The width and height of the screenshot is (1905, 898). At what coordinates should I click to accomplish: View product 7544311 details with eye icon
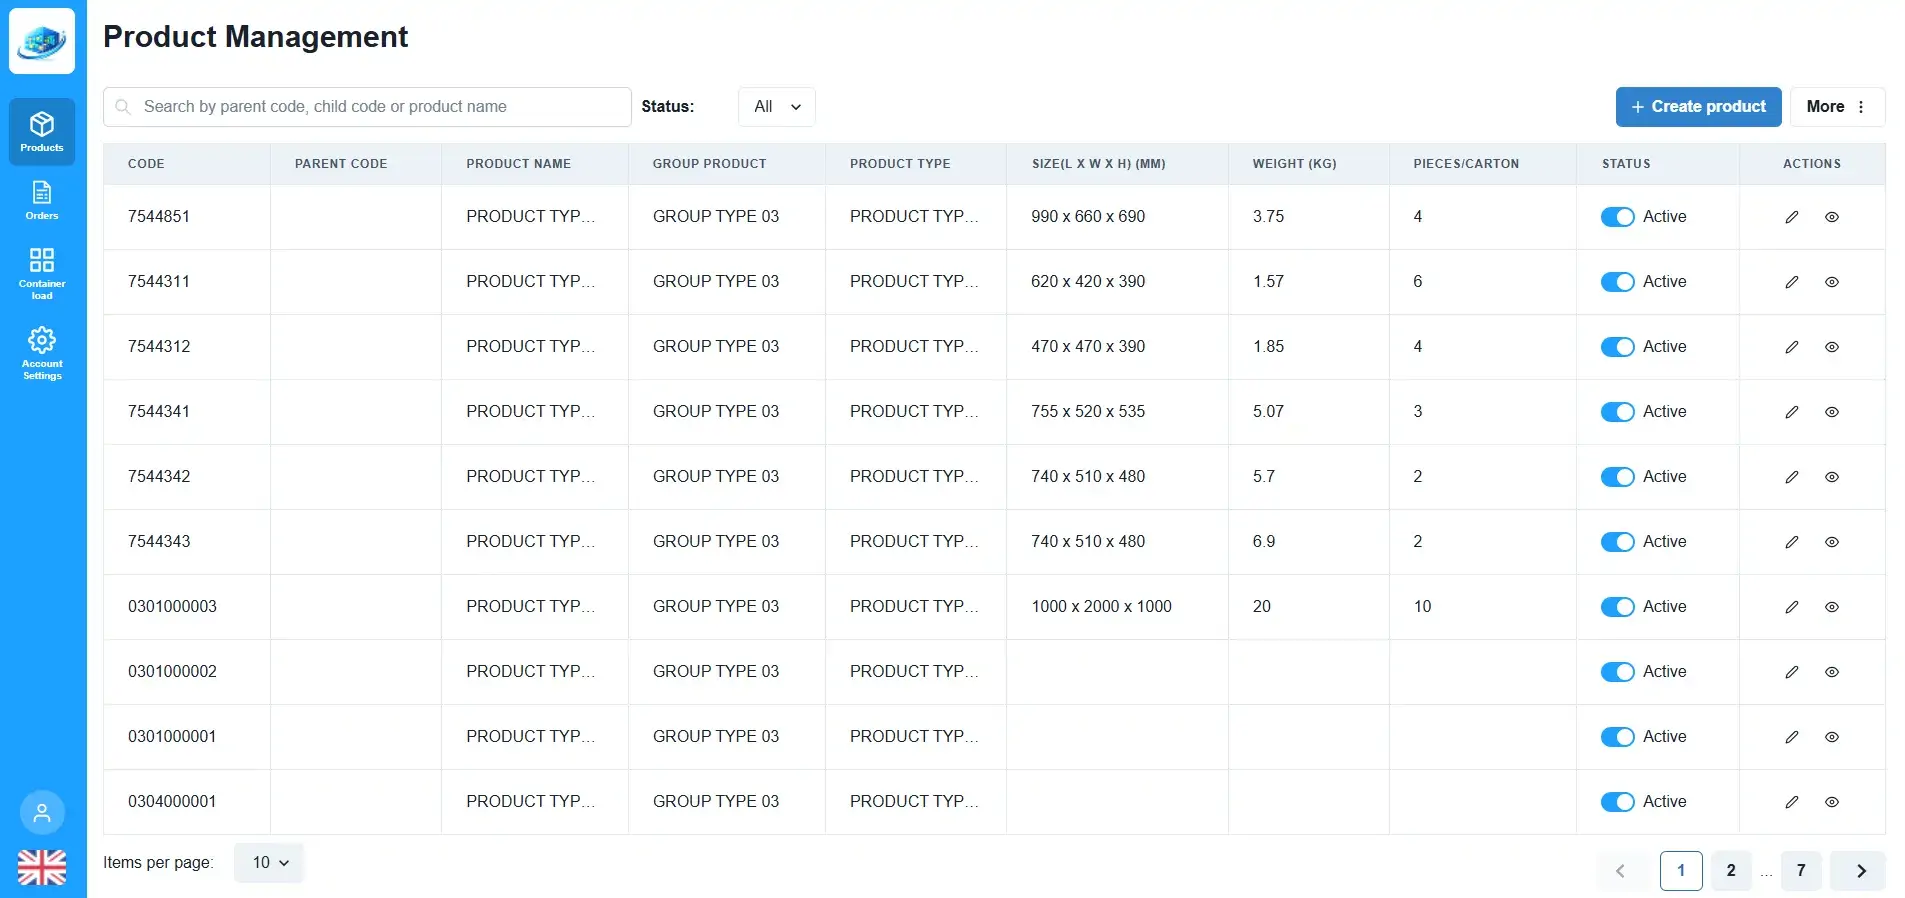pos(1832,282)
